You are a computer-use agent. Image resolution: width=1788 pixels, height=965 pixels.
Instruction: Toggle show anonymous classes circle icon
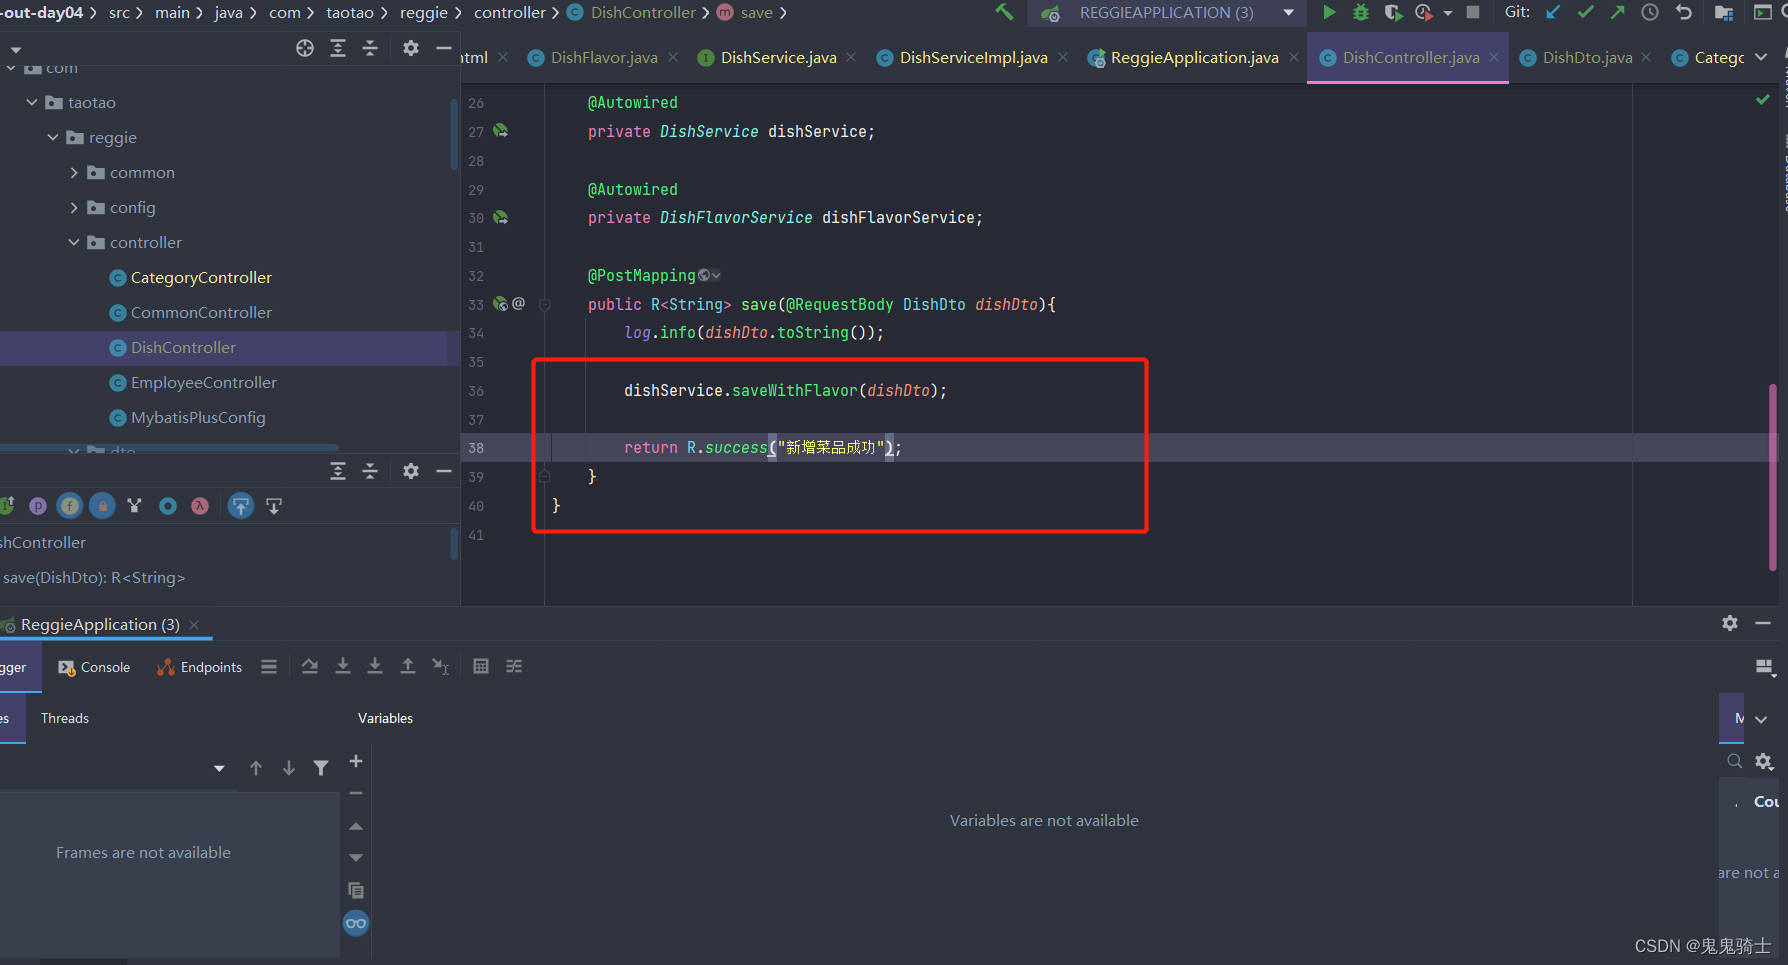[x=168, y=506]
